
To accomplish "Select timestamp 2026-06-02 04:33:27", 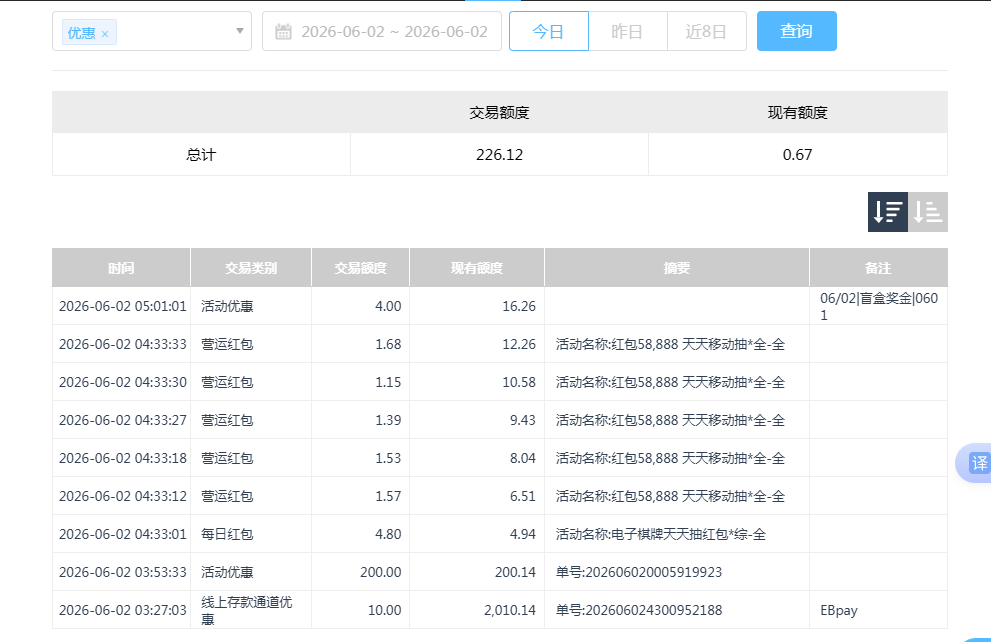I will [x=123, y=420].
